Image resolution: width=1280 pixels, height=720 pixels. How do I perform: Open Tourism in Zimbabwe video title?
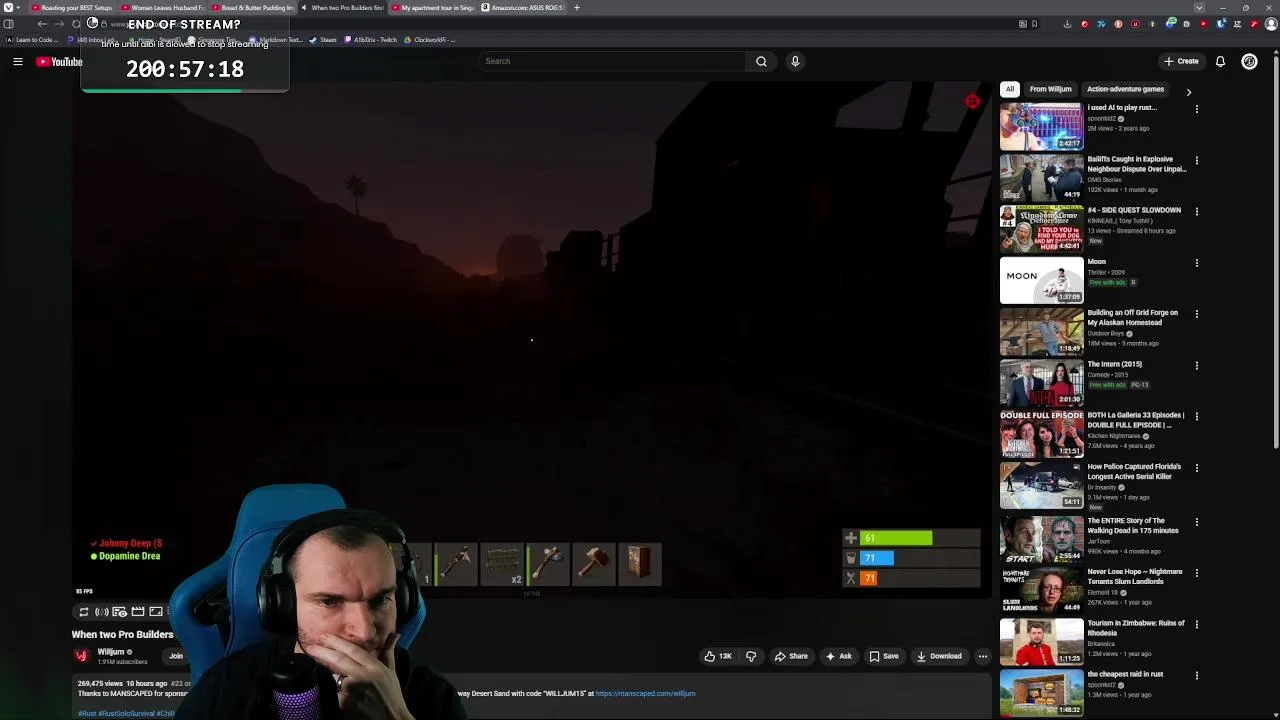click(1136, 628)
